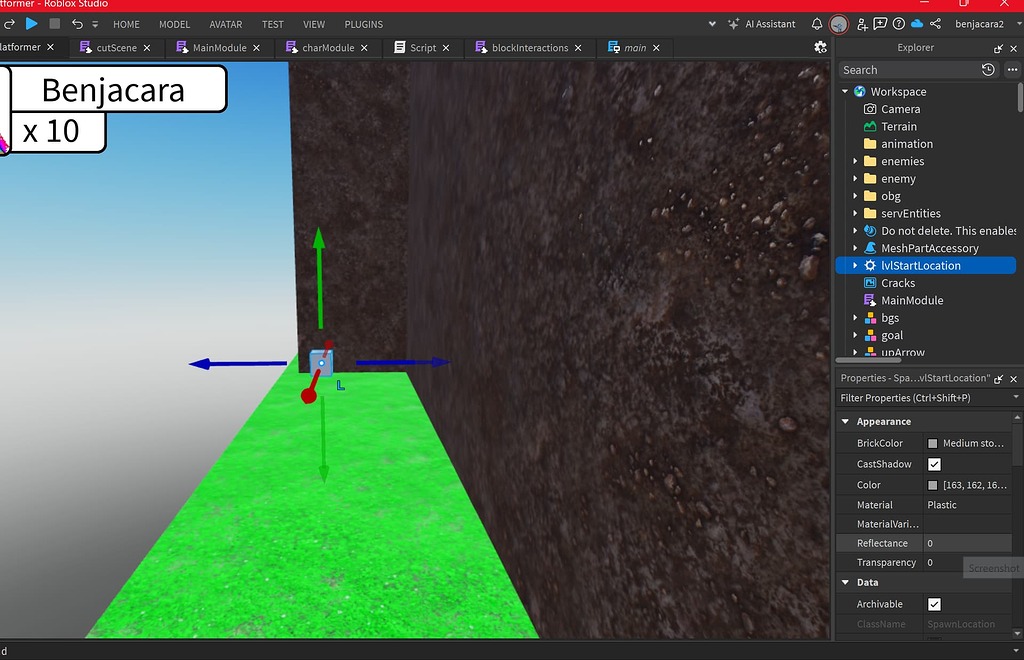
Task: Expand the obg folder
Action: coord(855,196)
